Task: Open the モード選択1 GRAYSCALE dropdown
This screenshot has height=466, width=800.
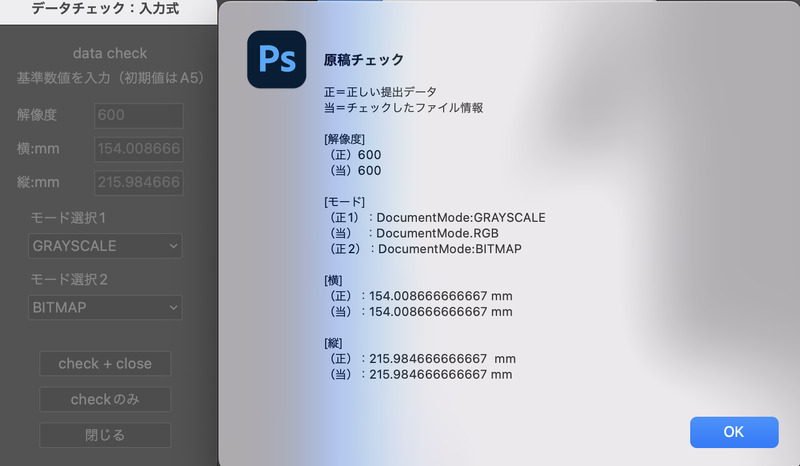Action: 105,246
